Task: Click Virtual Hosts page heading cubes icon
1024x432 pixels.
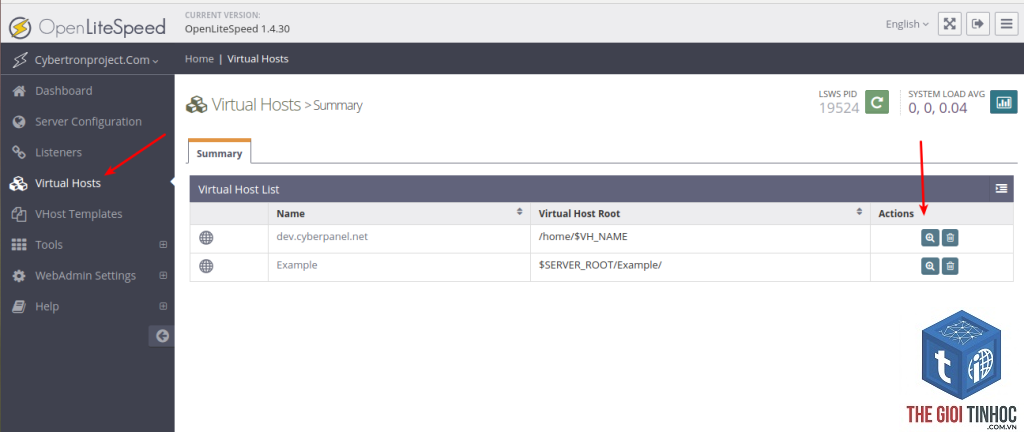Action: click(197, 104)
